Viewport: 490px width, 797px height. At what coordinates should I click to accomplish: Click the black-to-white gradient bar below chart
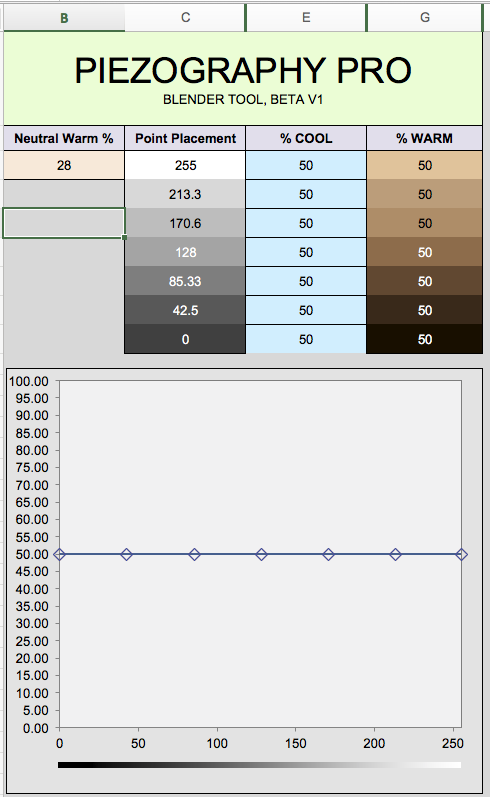260,764
